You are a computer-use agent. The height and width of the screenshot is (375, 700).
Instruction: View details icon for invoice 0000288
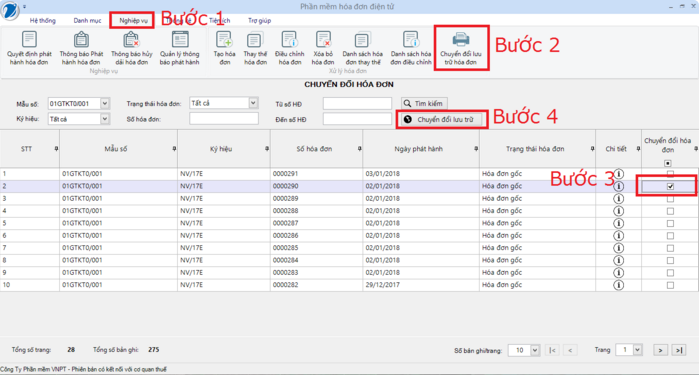tap(619, 211)
